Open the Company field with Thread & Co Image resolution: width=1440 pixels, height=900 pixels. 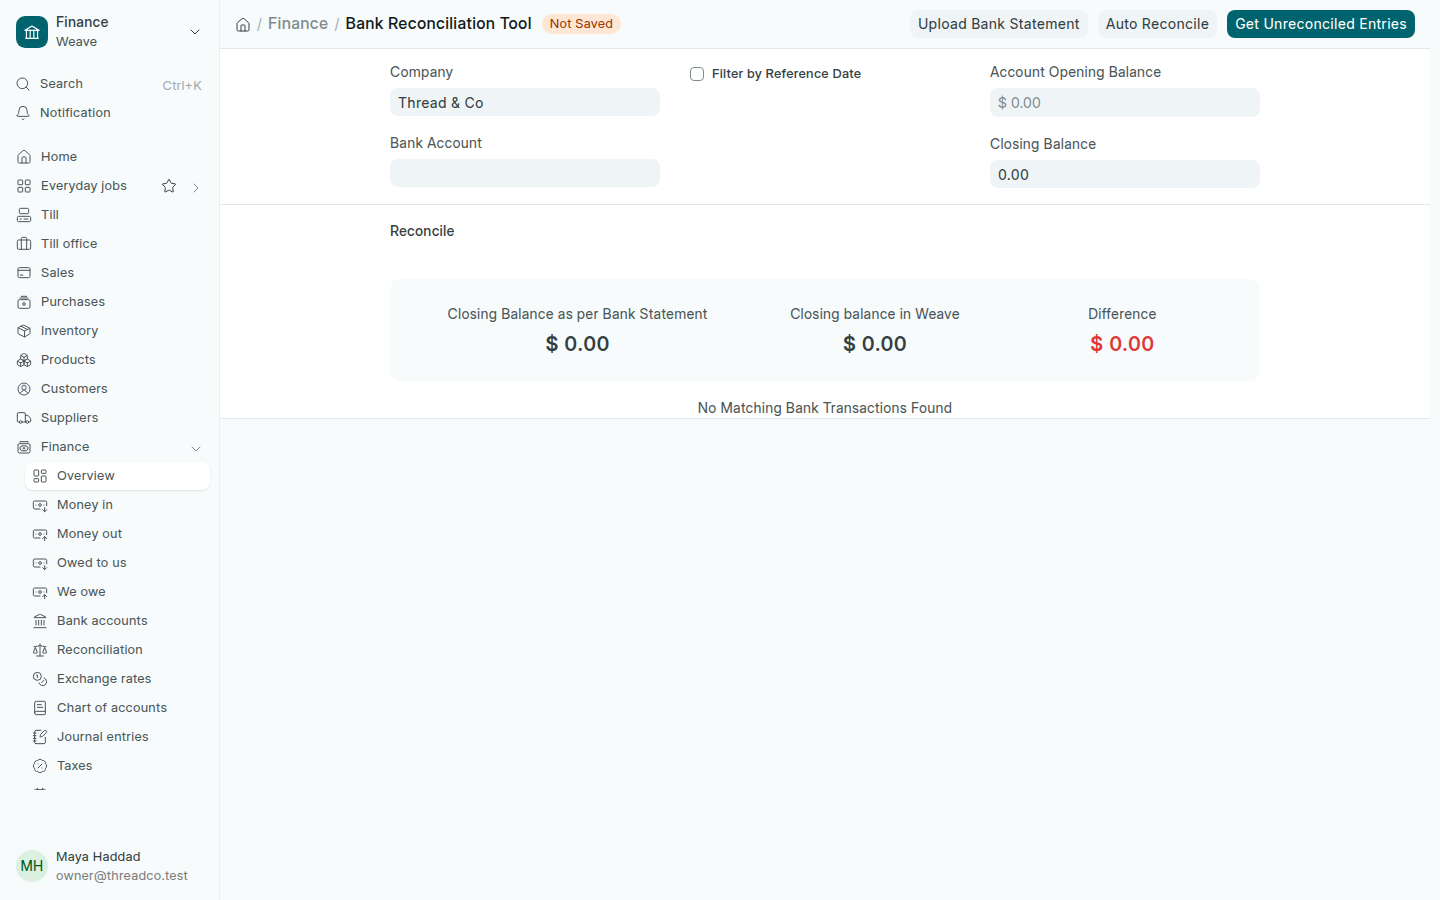pyautogui.click(x=525, y=102)
